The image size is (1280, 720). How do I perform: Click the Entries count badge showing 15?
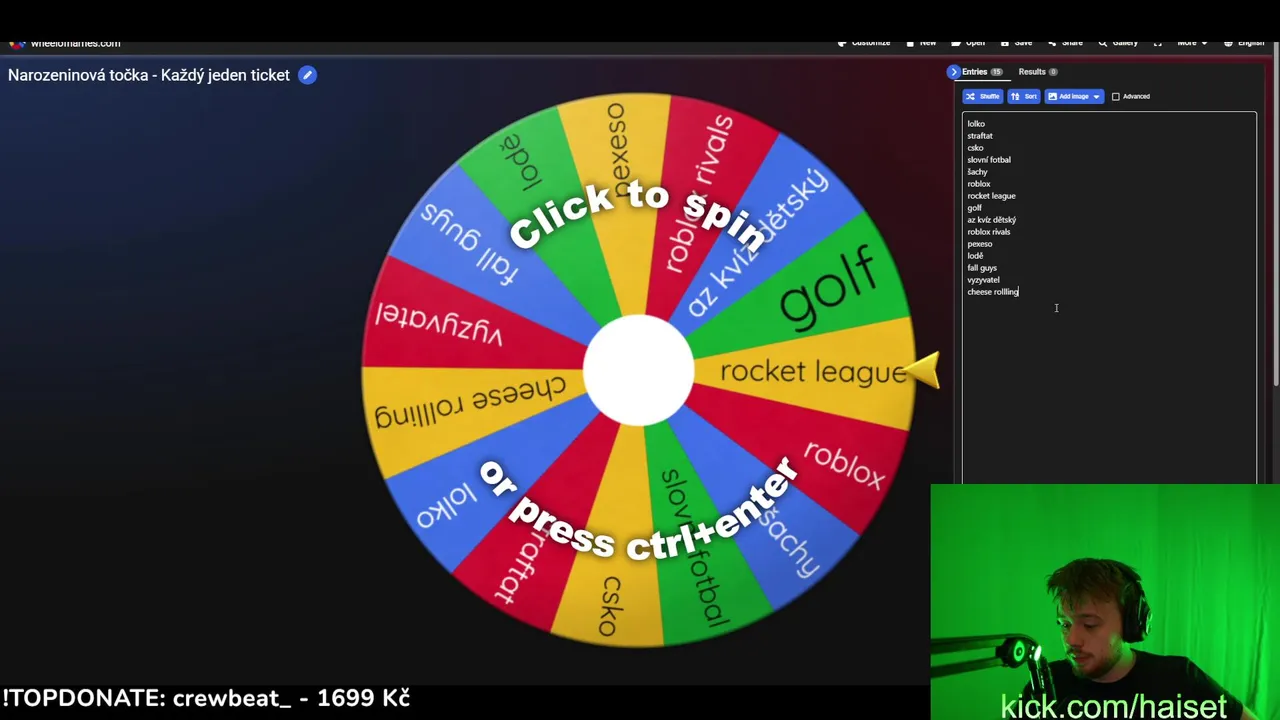pyautogui.click(x=996, y=72)
